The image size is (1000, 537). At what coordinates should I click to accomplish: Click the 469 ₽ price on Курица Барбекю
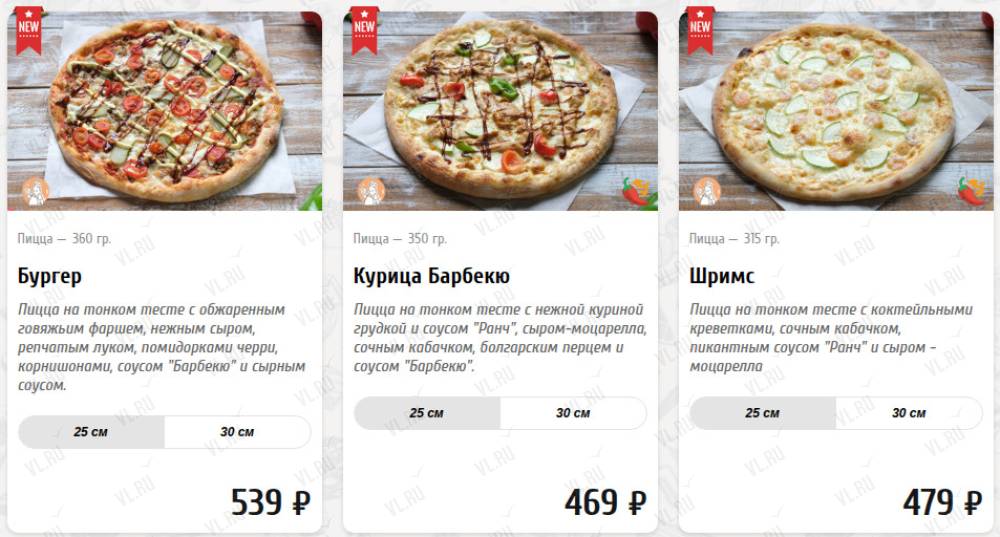tap(605, 502)
